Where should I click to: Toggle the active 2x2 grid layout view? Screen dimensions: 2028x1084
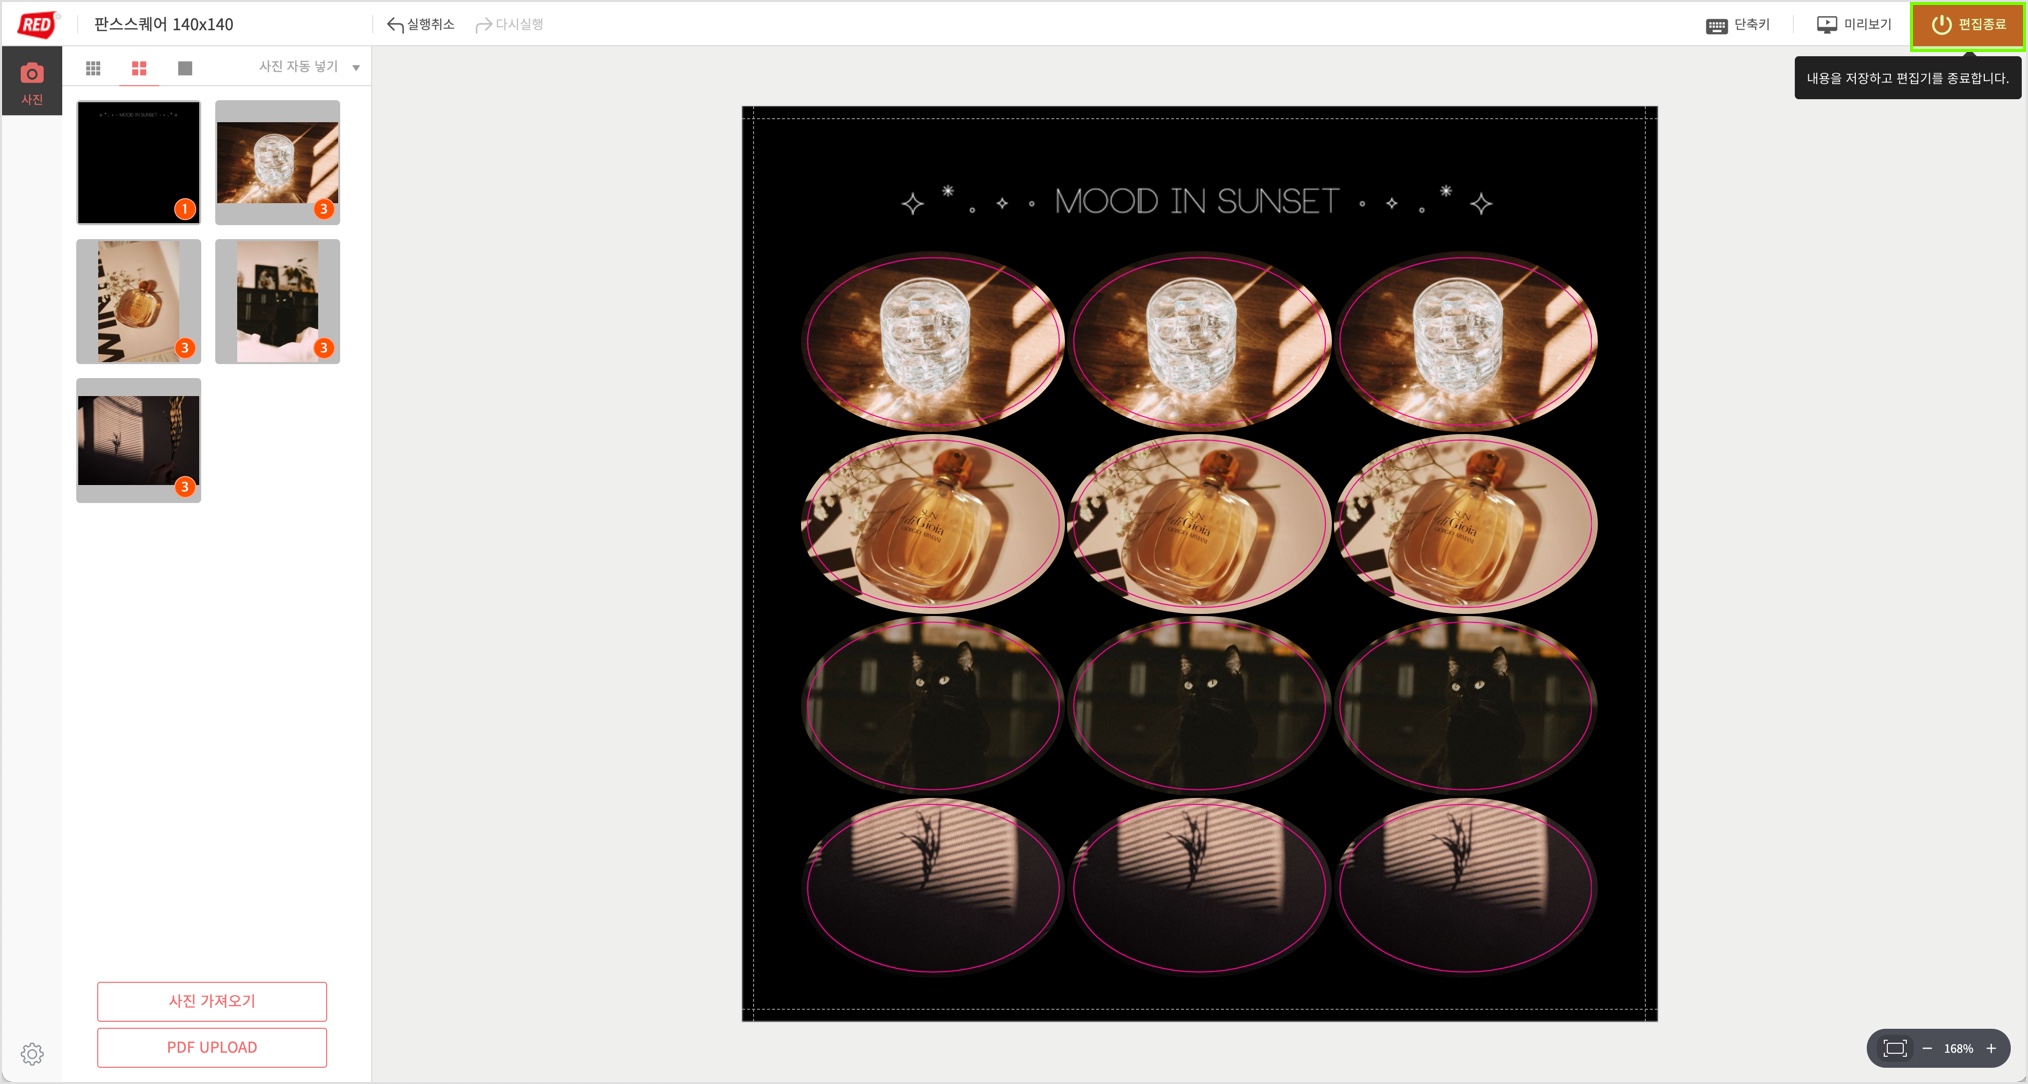coord(139,68)
